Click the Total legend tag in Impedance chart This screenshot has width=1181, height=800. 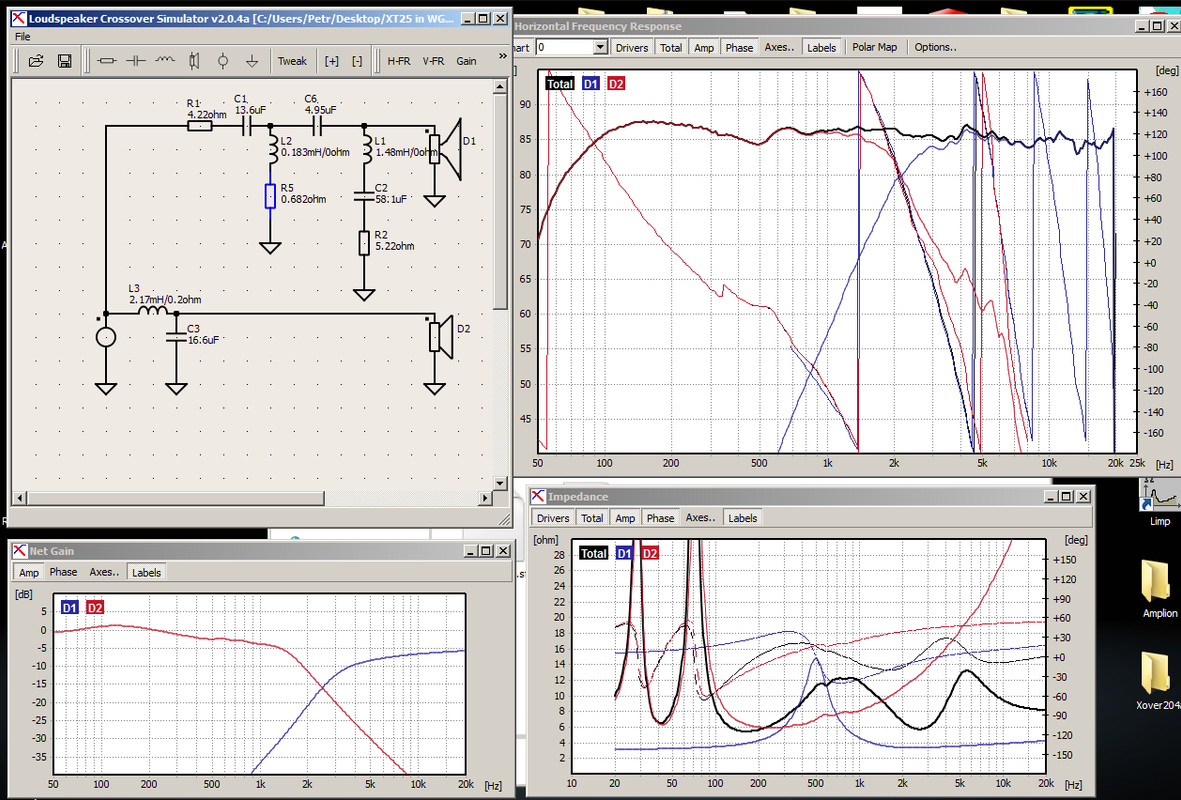(x=594, y=553)
